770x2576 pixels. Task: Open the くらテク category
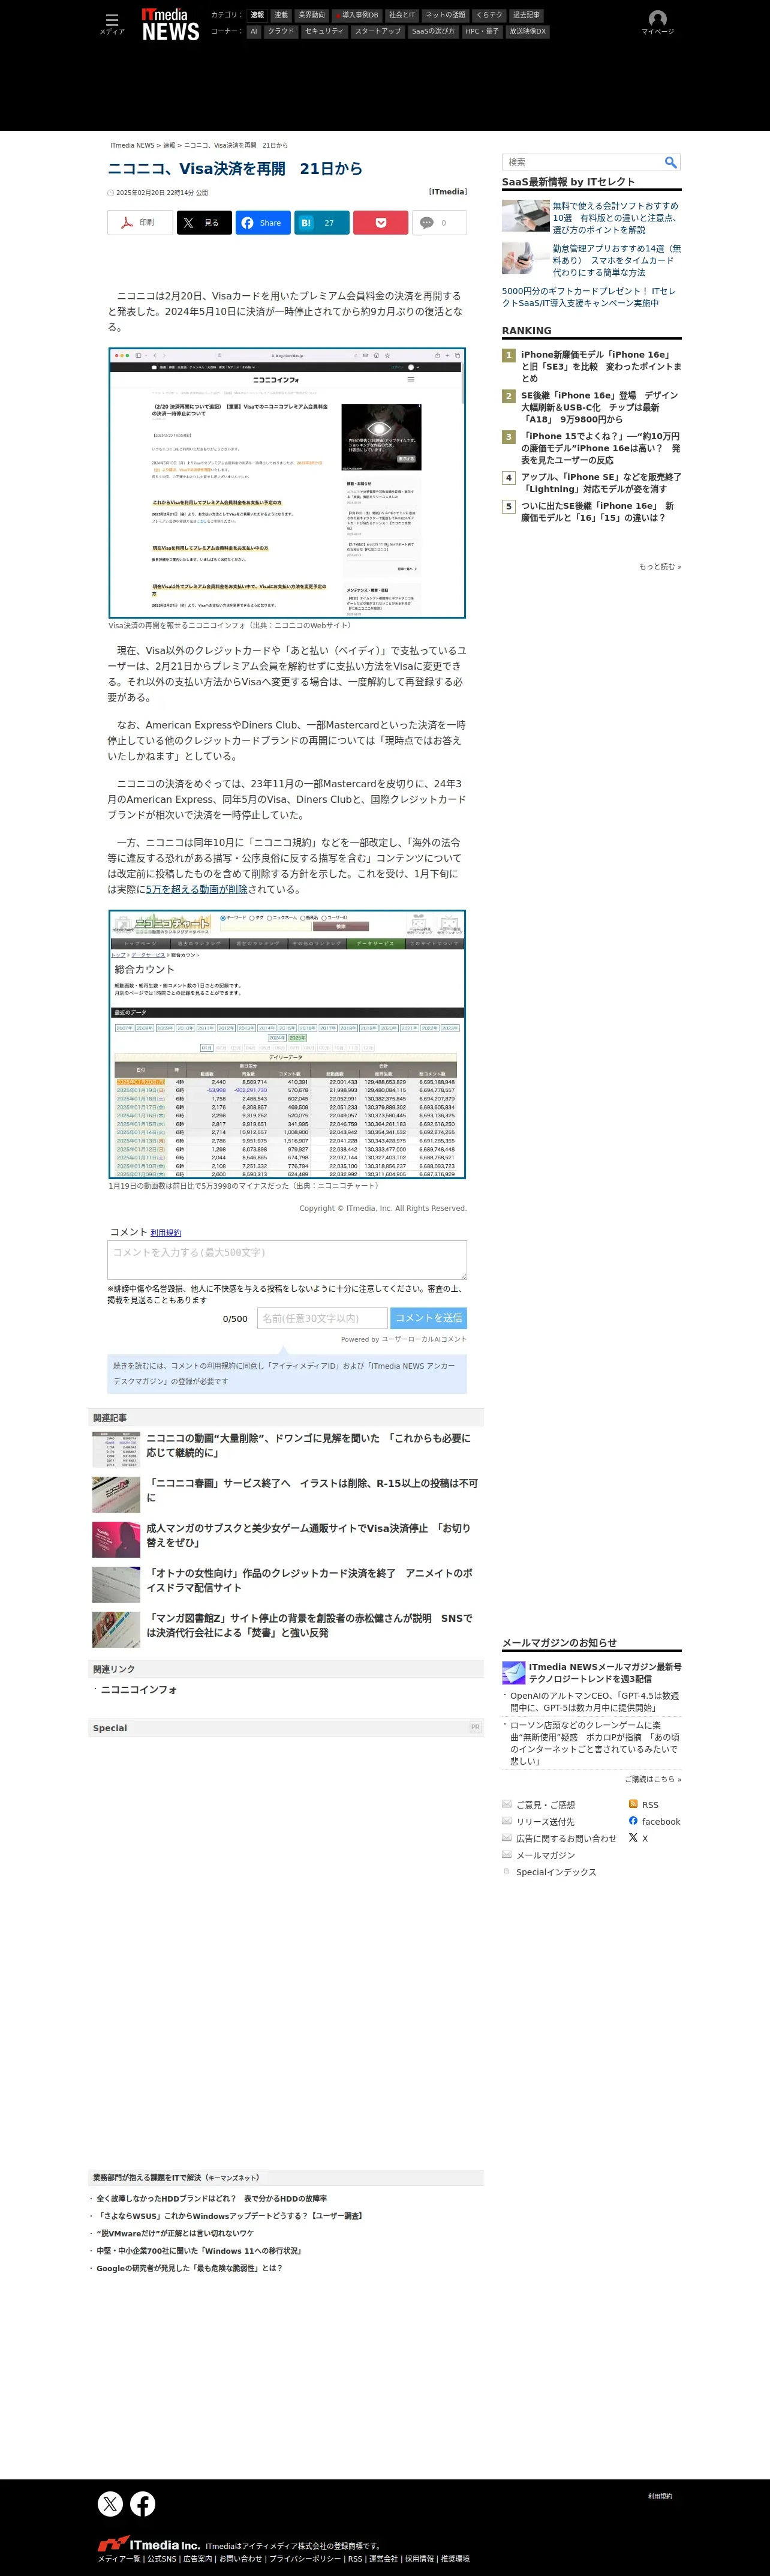click(x=489, y=15)
